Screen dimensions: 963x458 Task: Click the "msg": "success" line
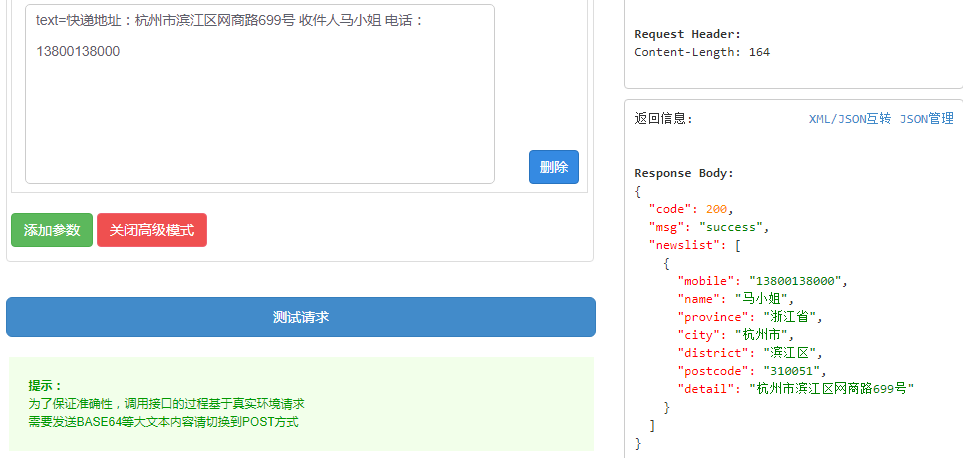pos(709,227)
